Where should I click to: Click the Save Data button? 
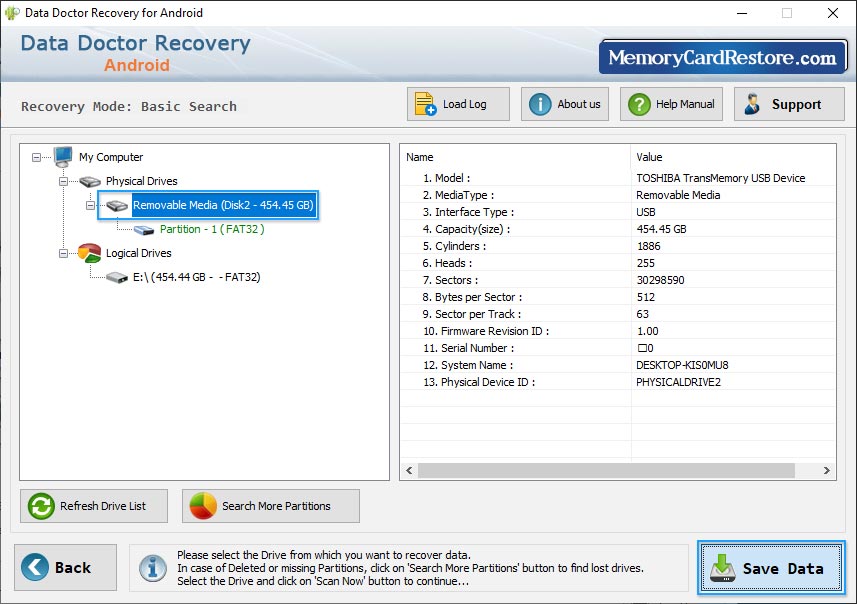[771, 567]
